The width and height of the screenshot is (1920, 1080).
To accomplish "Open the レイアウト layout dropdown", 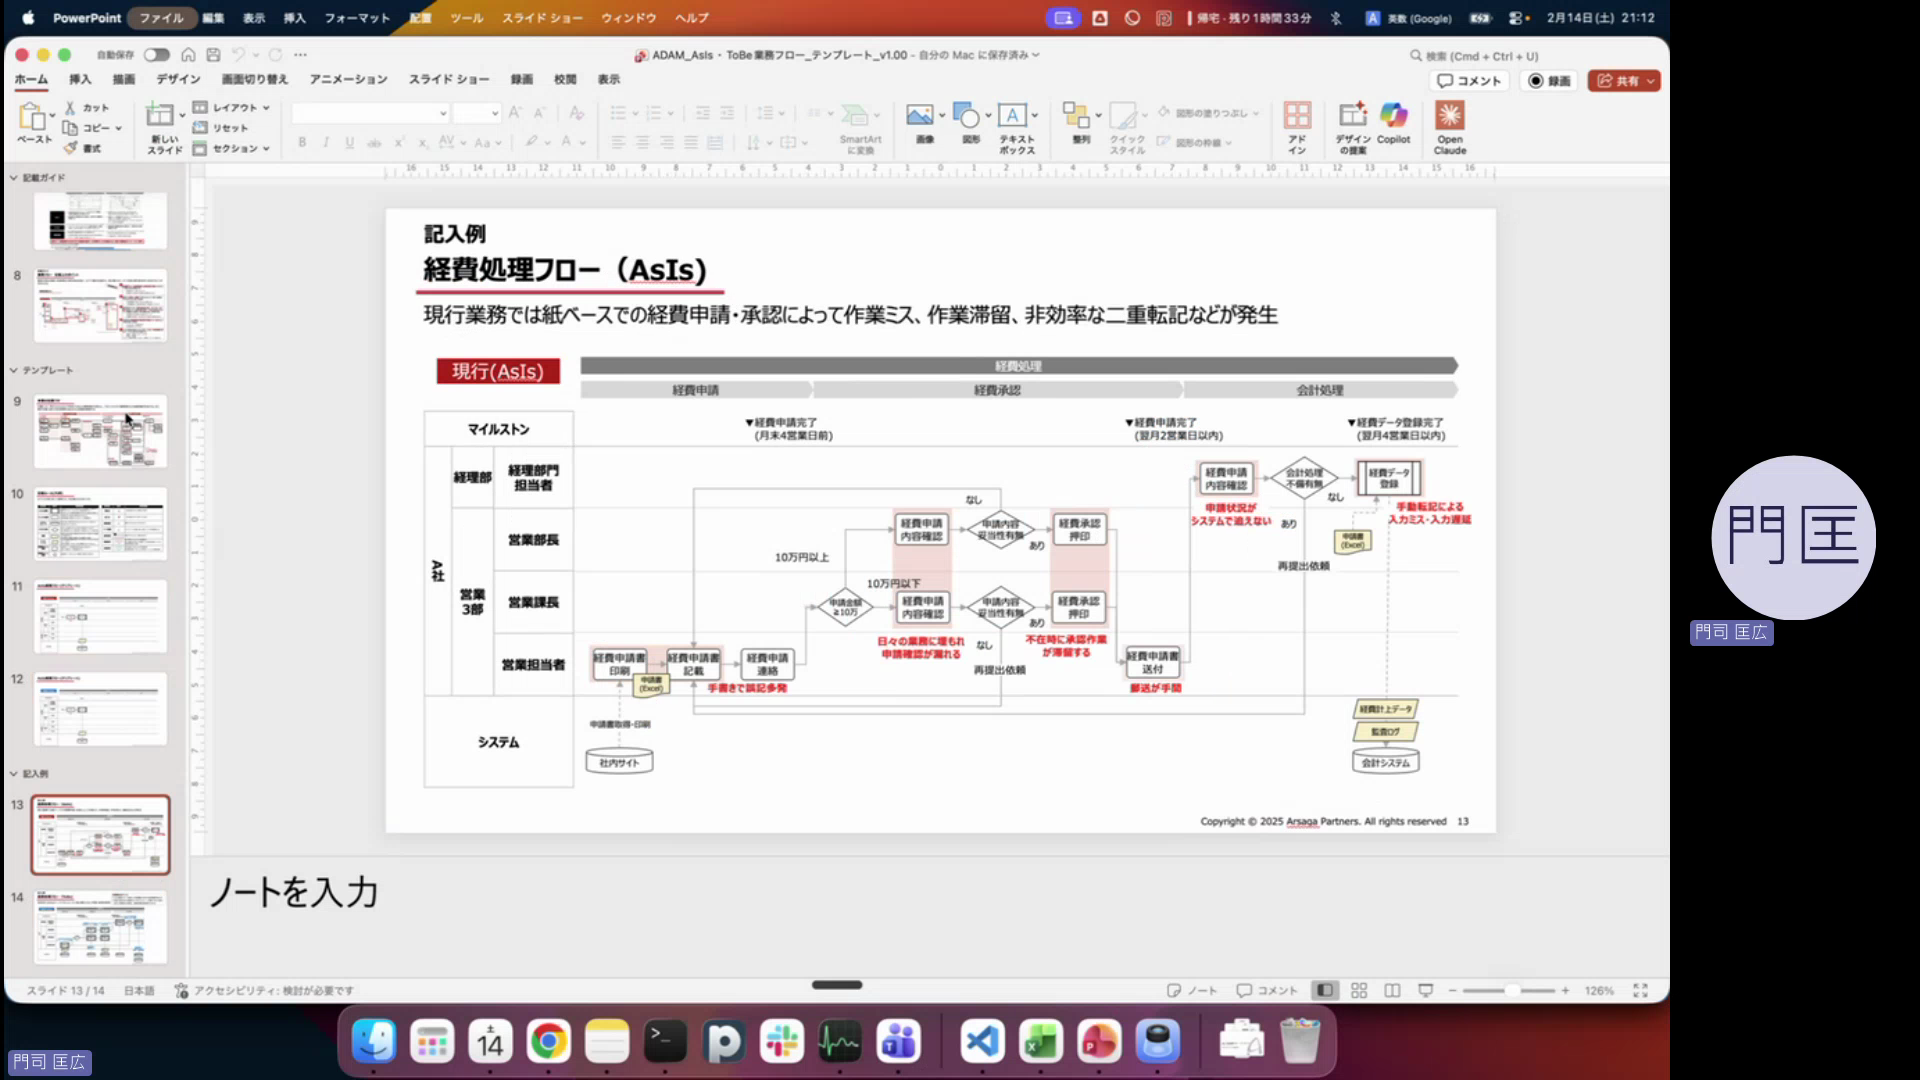I will tap(233, 107).
